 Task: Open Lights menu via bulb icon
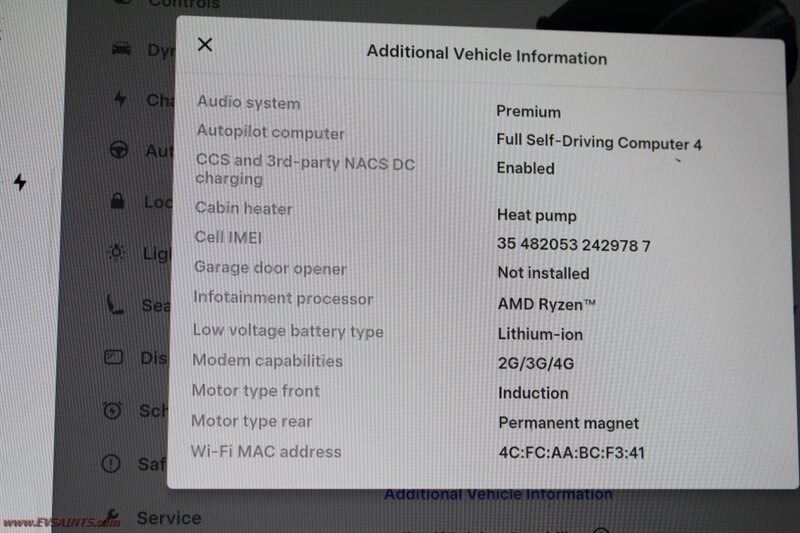pyautogui.click(x=116, y=252)
